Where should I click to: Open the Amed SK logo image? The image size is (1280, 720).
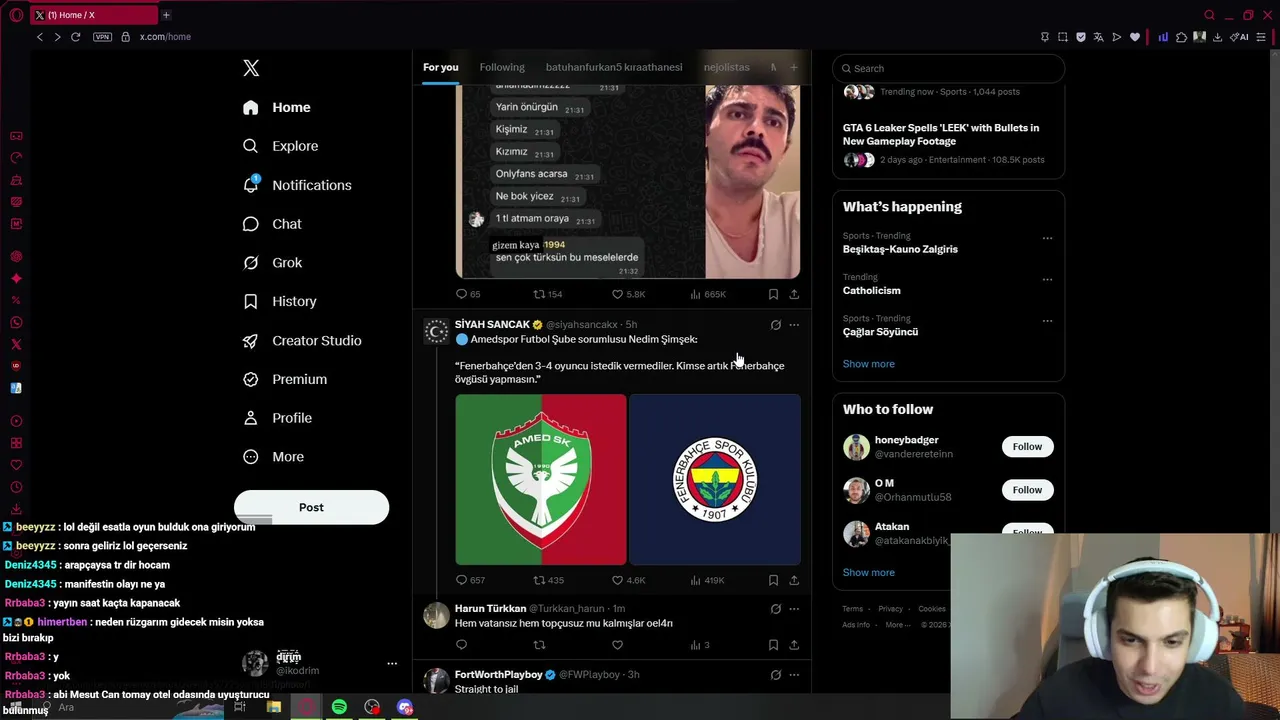[x=541, y=480]
